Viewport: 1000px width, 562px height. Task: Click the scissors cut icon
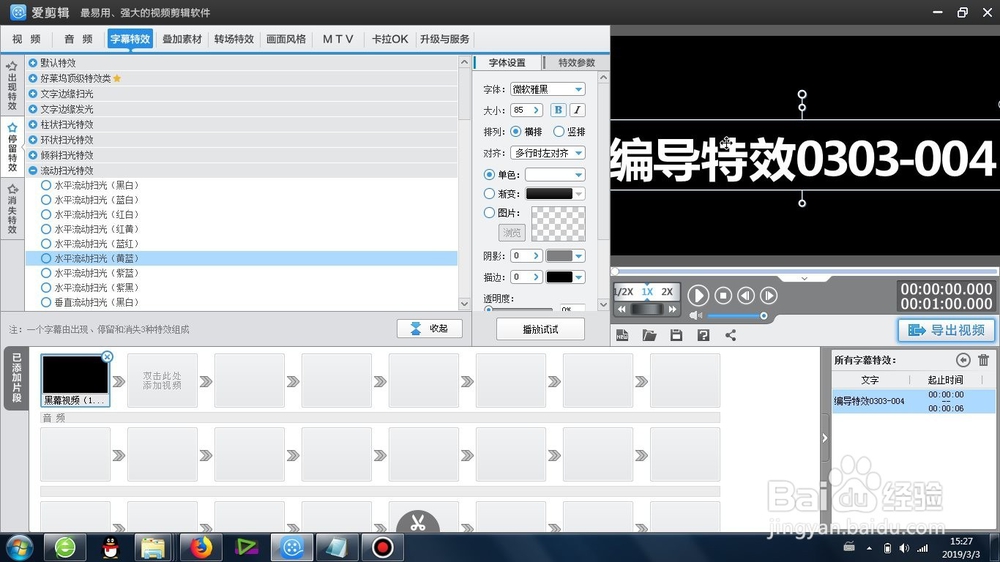tap(418, 522)
